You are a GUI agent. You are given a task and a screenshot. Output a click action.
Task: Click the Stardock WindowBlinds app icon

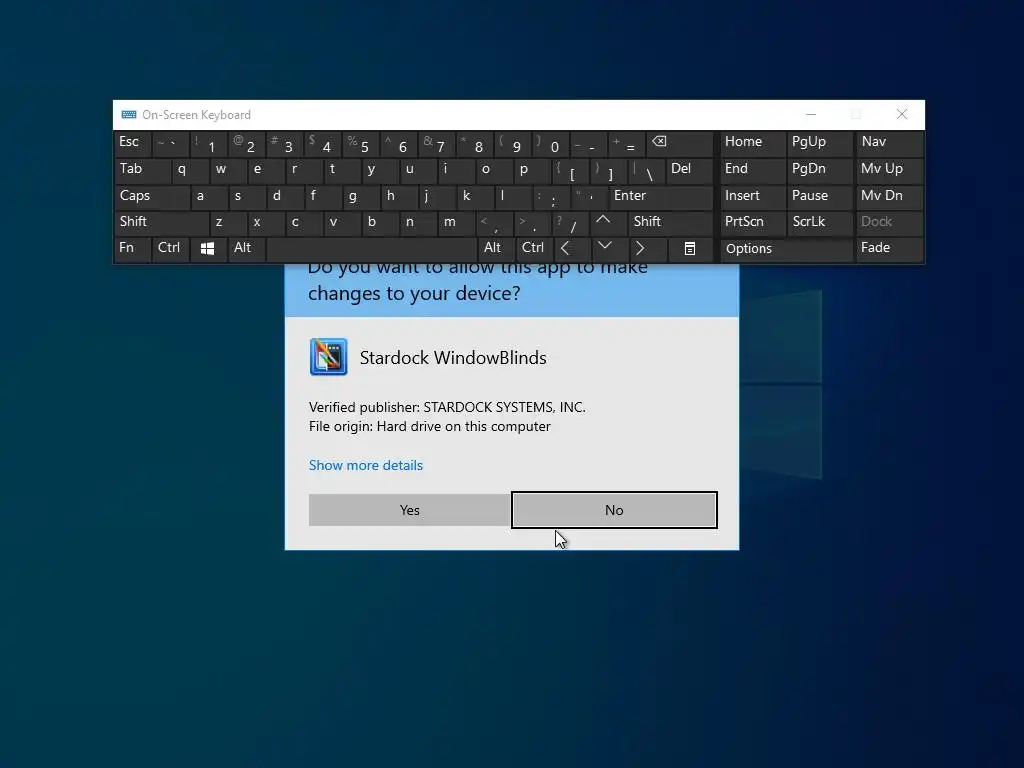tap(328, 357)
